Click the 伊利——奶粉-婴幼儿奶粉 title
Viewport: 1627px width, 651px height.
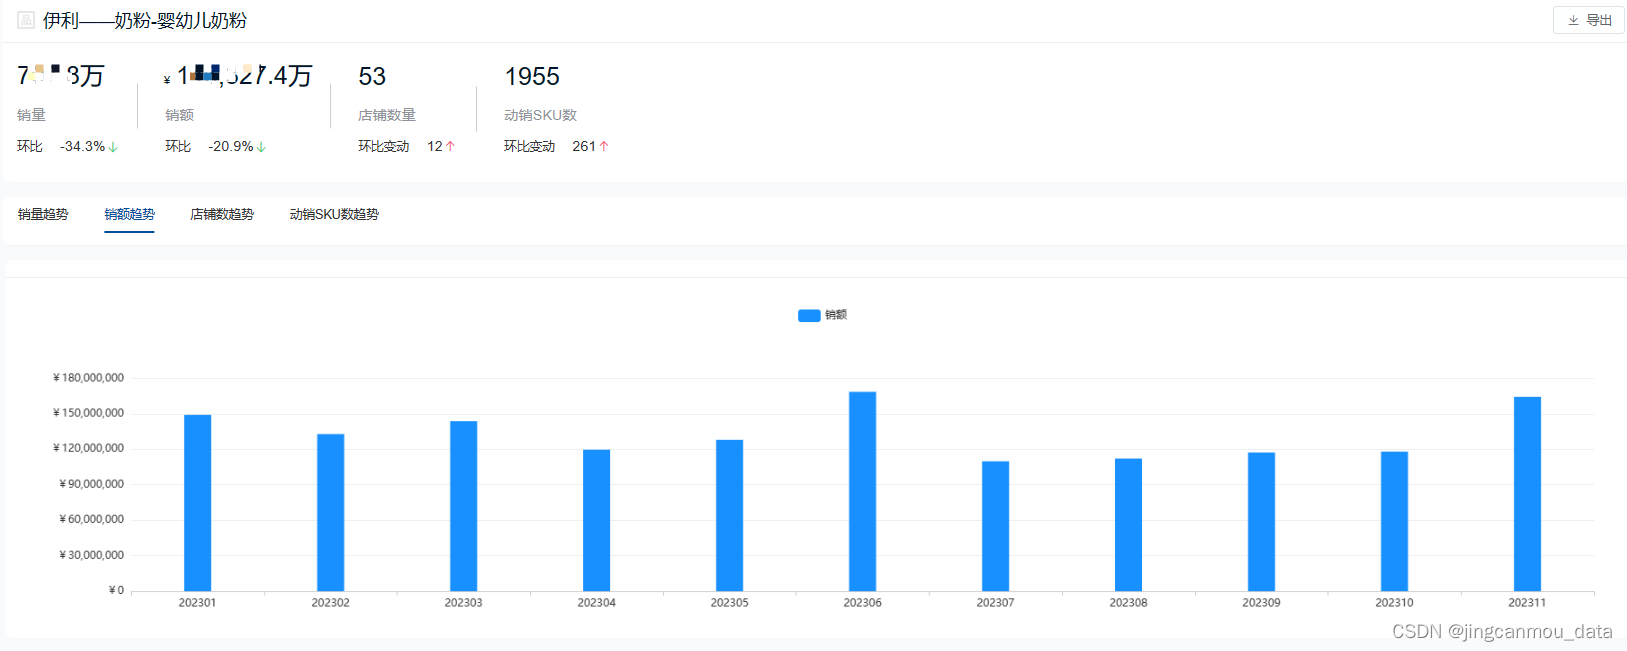coord(145,20)
